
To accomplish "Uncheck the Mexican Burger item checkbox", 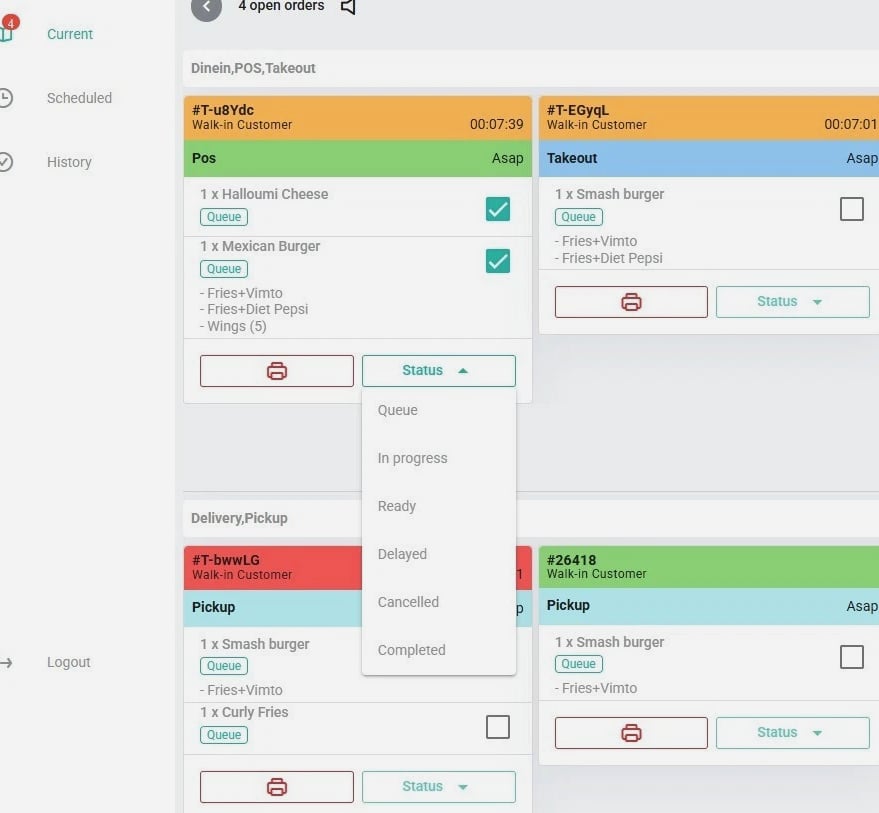I will coord(497,261).
